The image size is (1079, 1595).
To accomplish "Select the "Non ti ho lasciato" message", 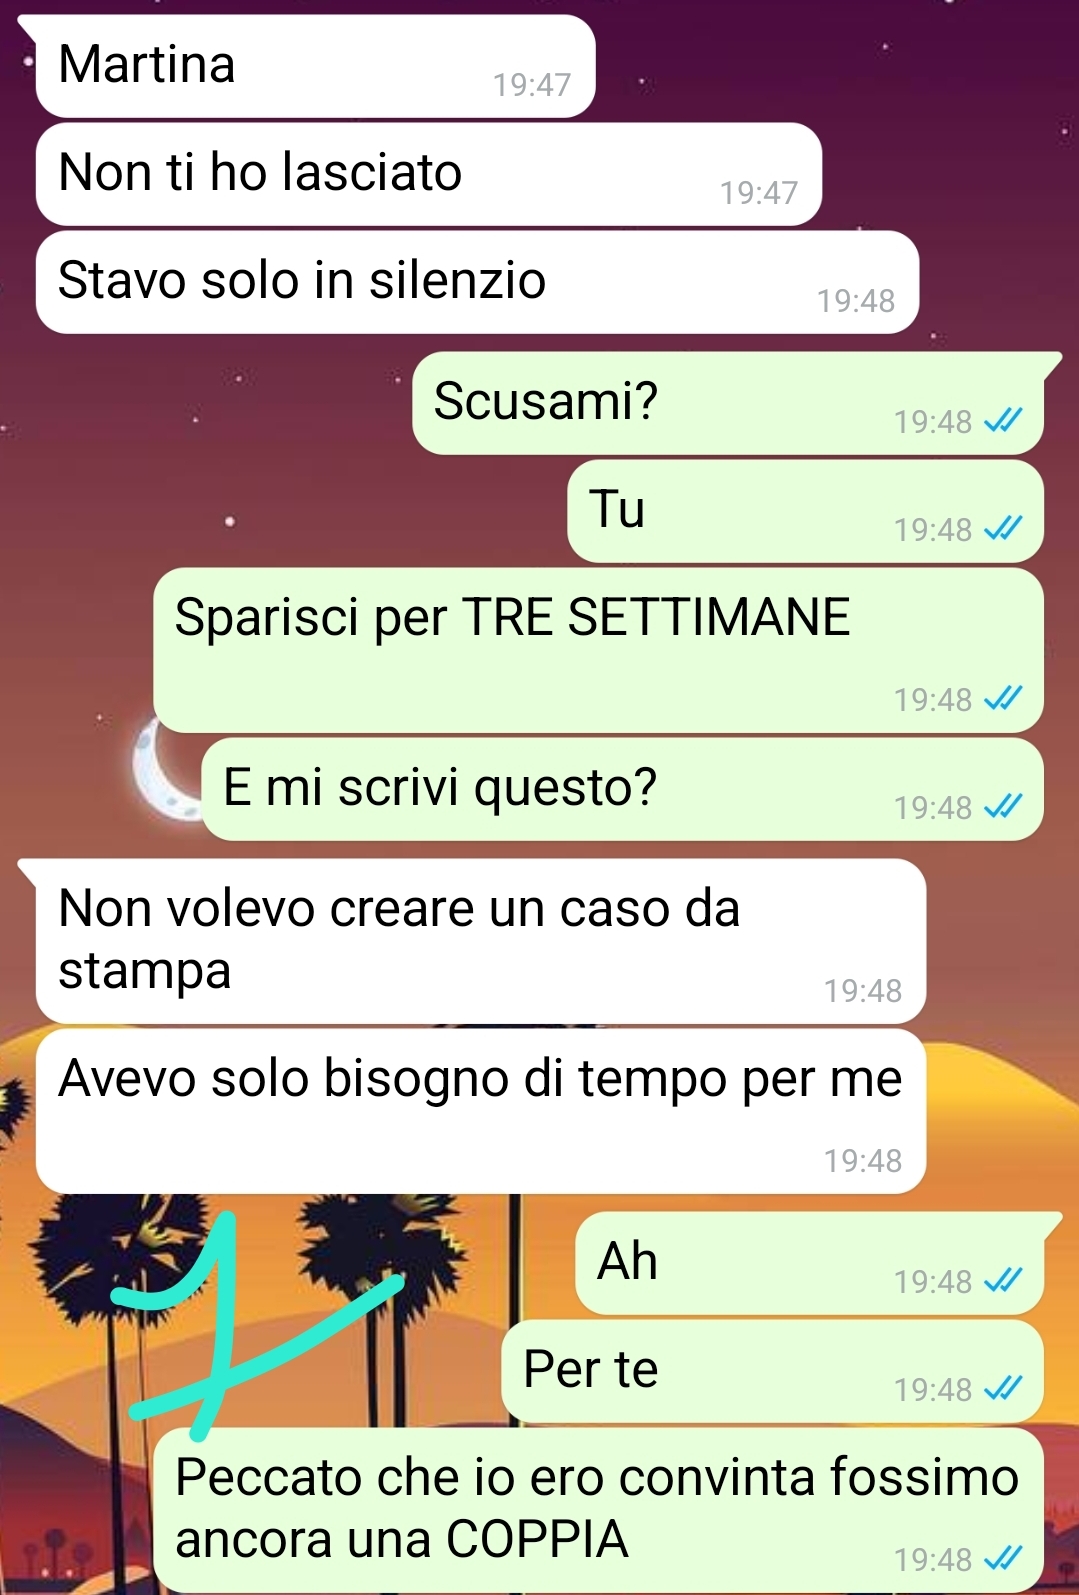I will [x=429, y=174].
